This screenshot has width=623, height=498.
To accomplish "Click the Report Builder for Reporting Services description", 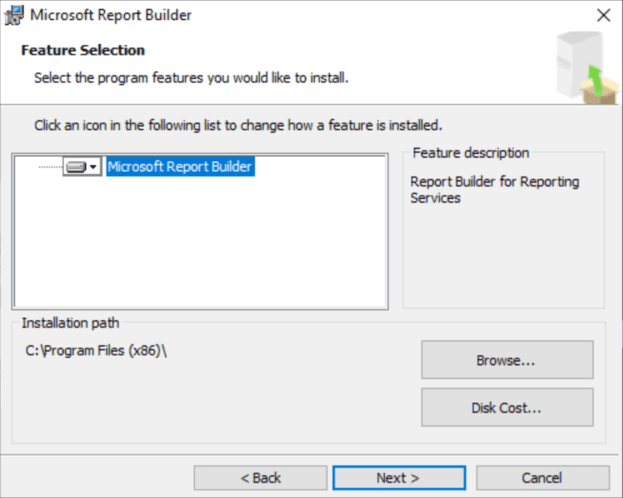I will [x=494, y=190].
